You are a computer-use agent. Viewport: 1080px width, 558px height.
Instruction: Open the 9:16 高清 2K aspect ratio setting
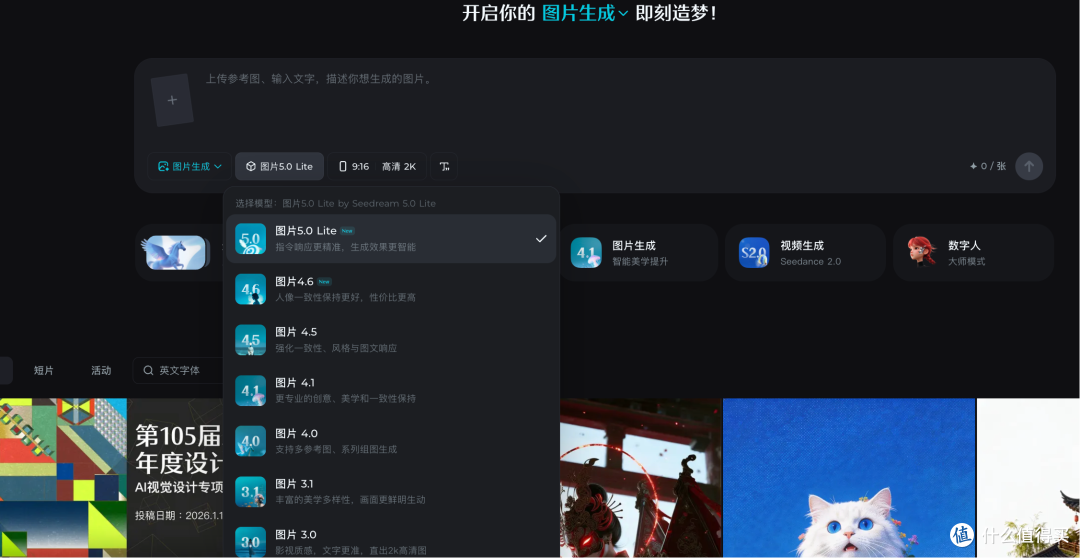(x=377, y=167)
